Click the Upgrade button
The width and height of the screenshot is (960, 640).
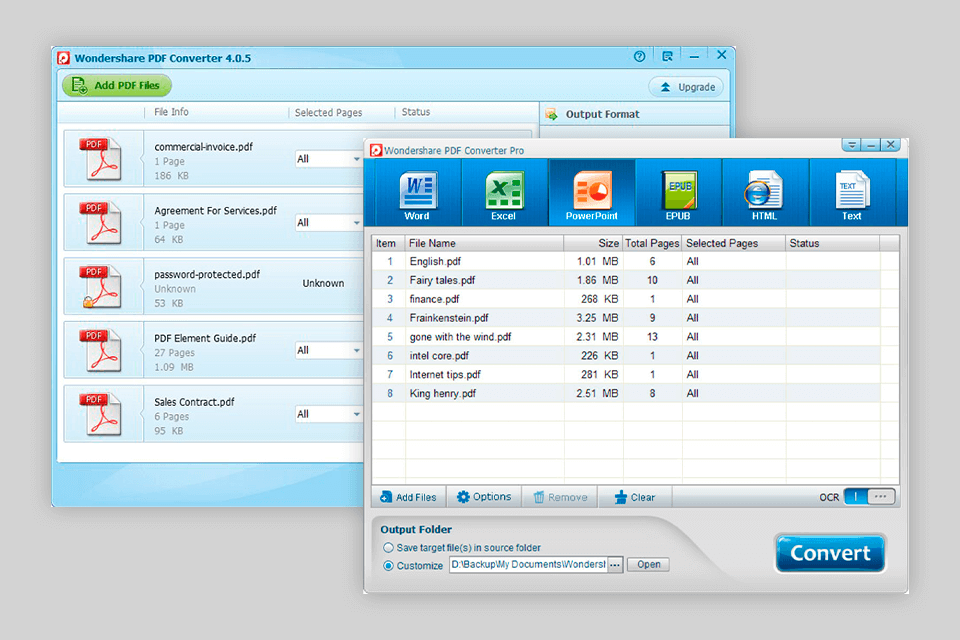[x=686, y=87]
